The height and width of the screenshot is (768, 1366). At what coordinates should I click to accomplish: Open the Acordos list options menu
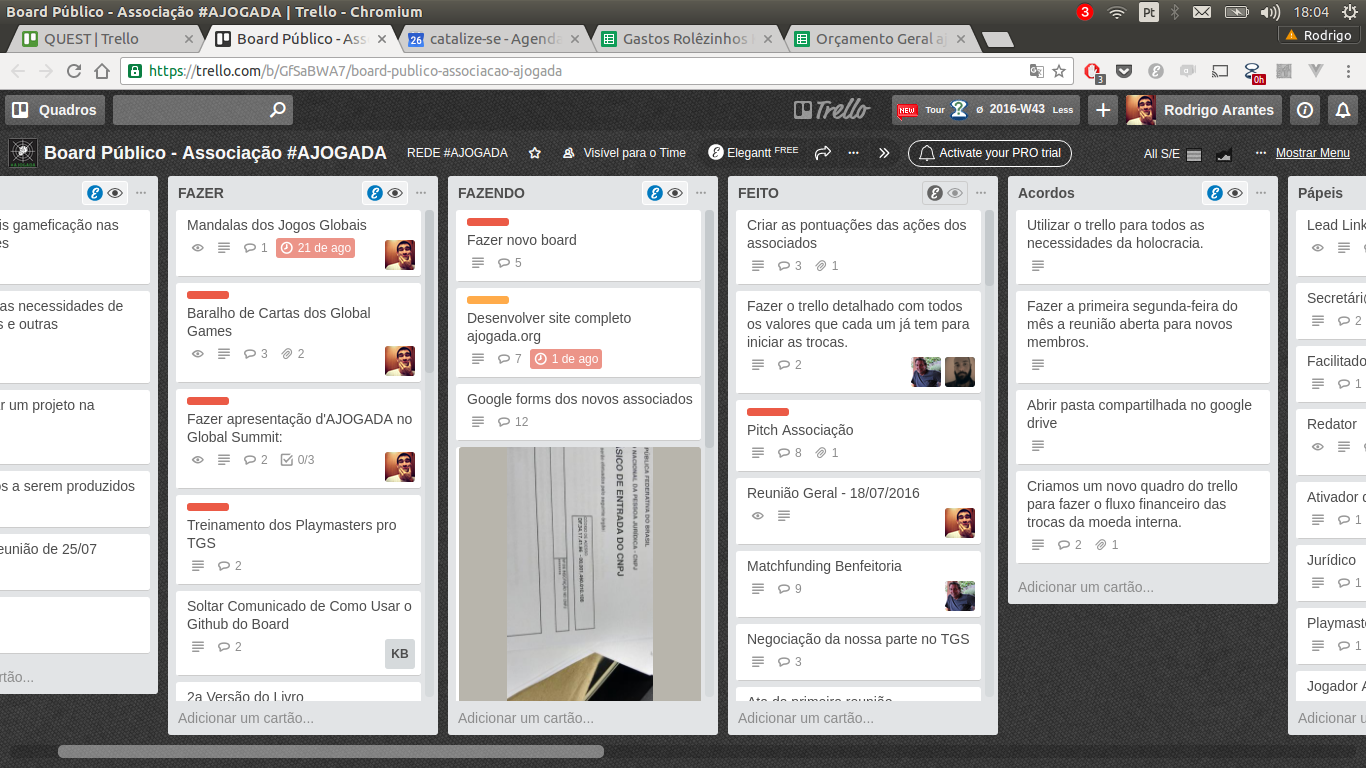(1261, 193)
